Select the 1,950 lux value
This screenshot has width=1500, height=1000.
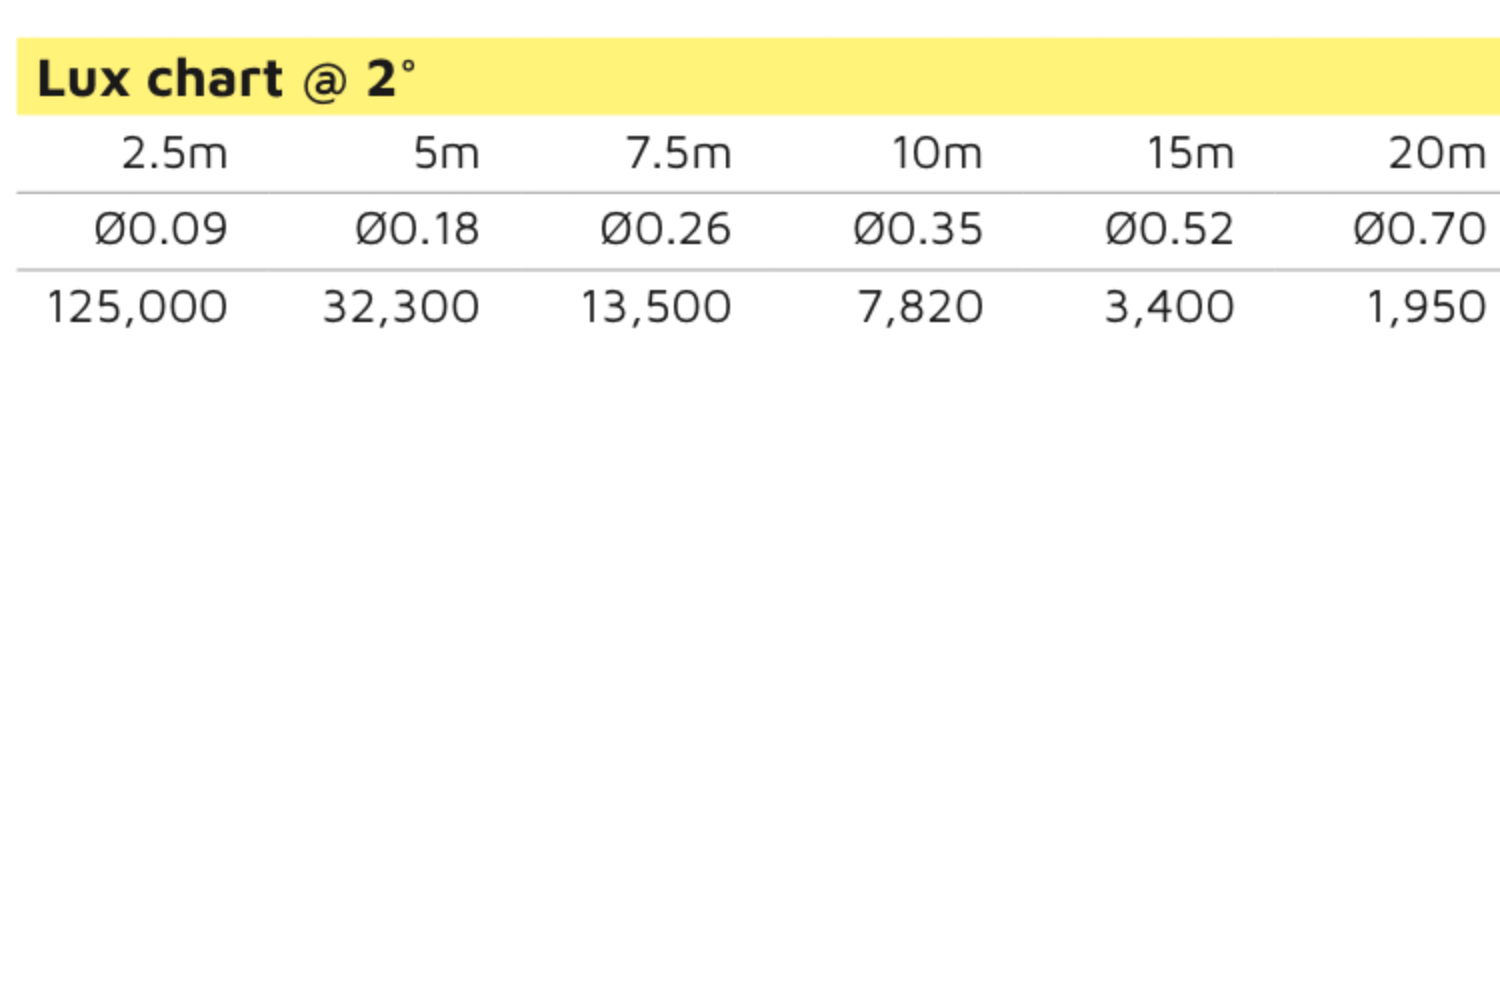[x=1426, y=307]
